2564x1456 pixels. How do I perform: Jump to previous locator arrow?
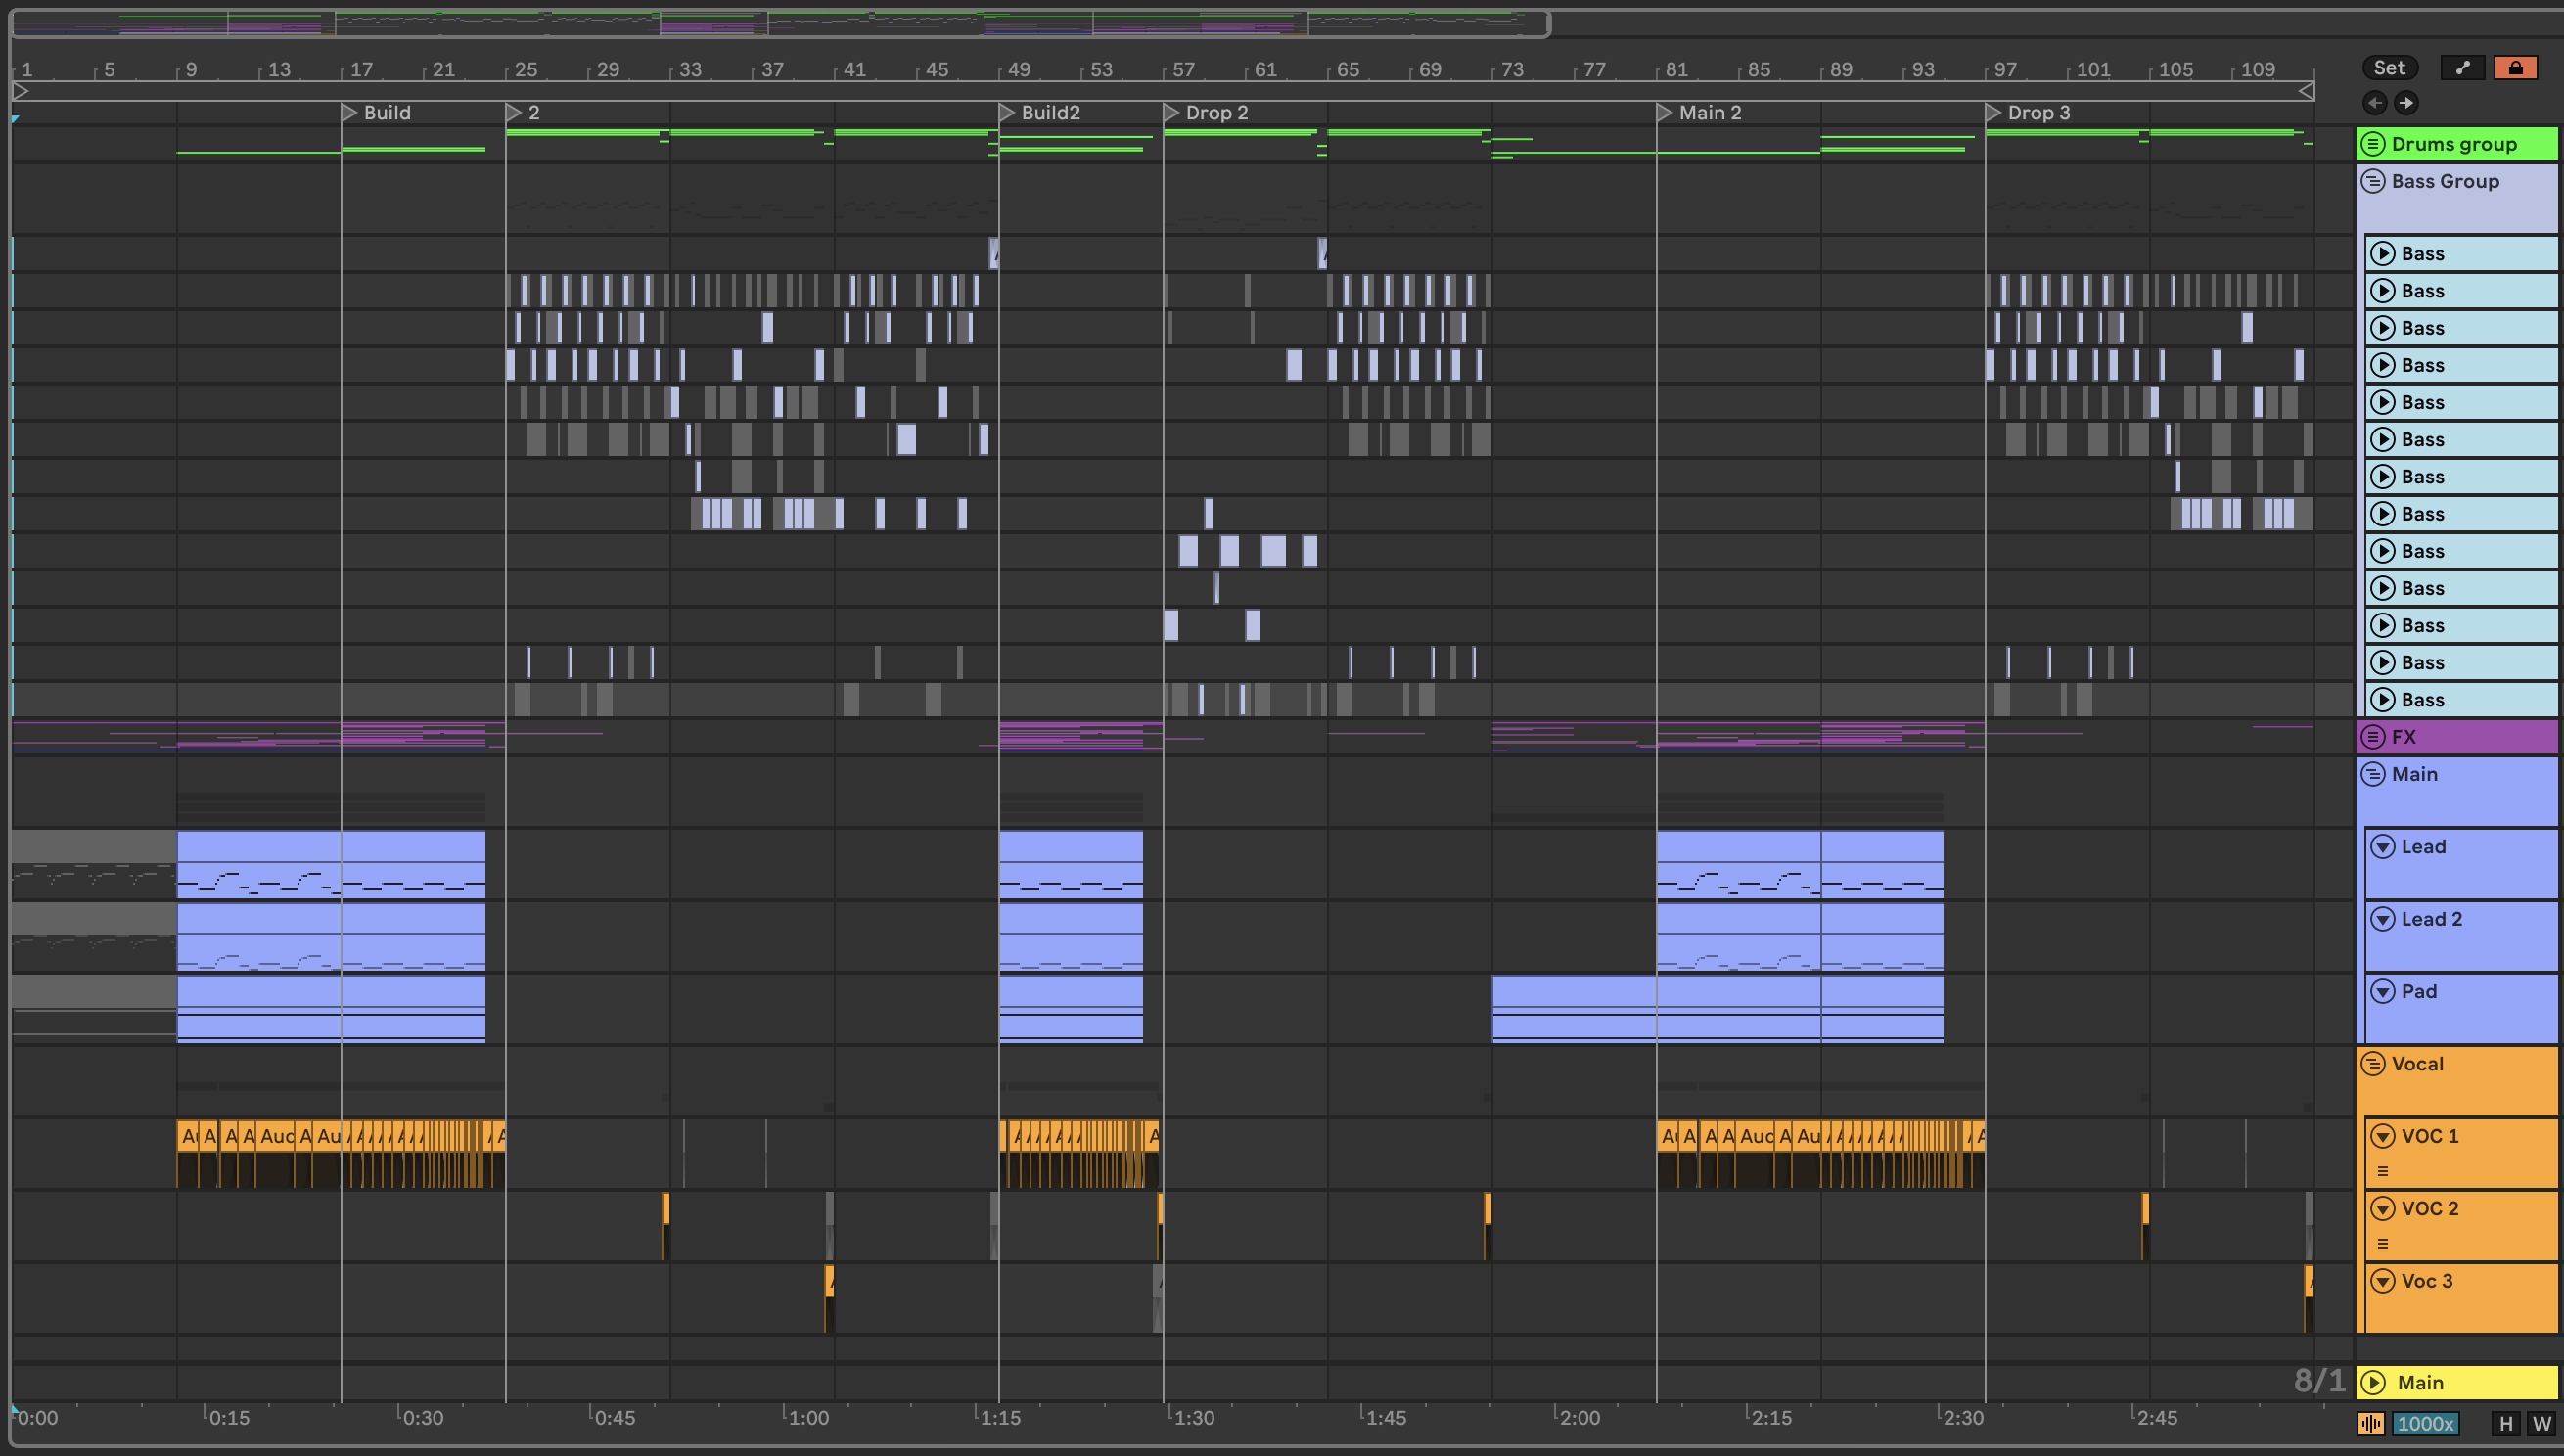[2375, 102]
